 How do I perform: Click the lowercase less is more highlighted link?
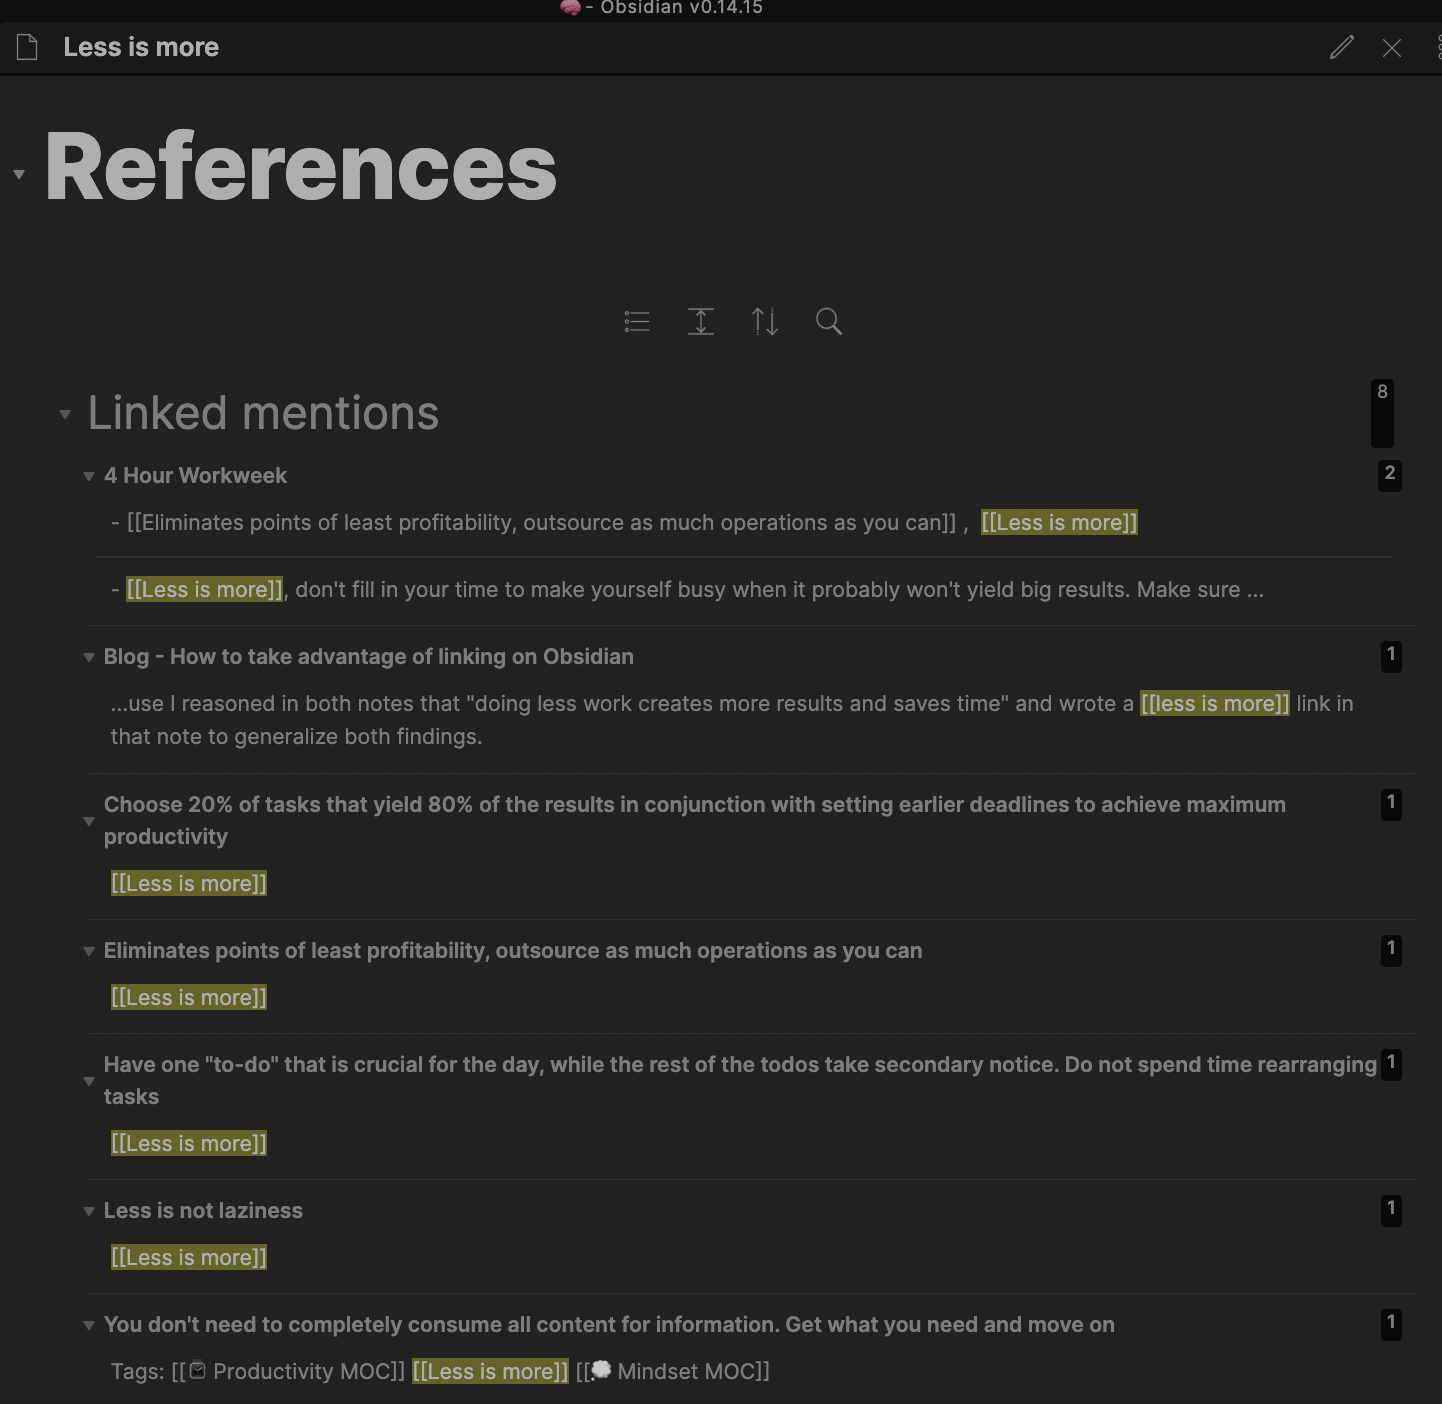point(1215,704)
